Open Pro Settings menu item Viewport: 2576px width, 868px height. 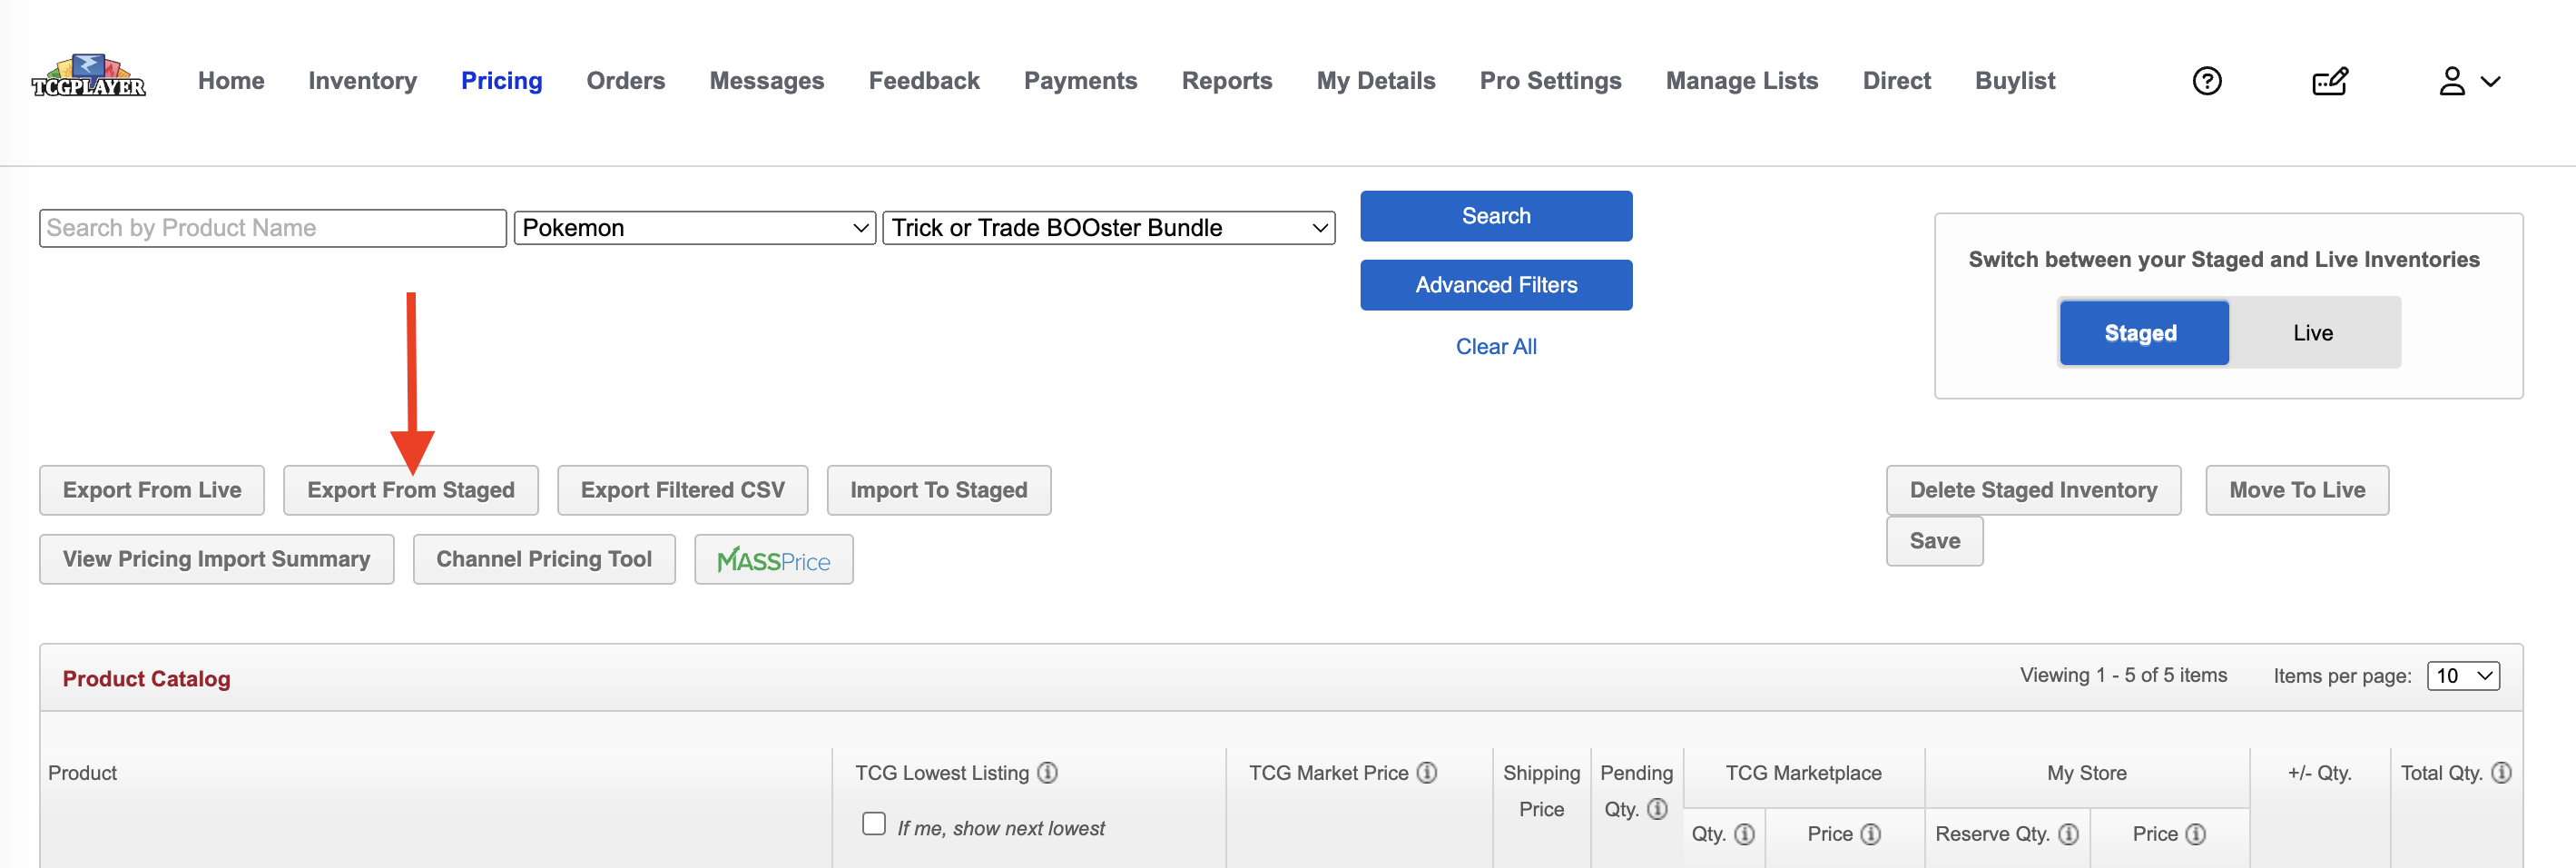tap(1550, 81)
